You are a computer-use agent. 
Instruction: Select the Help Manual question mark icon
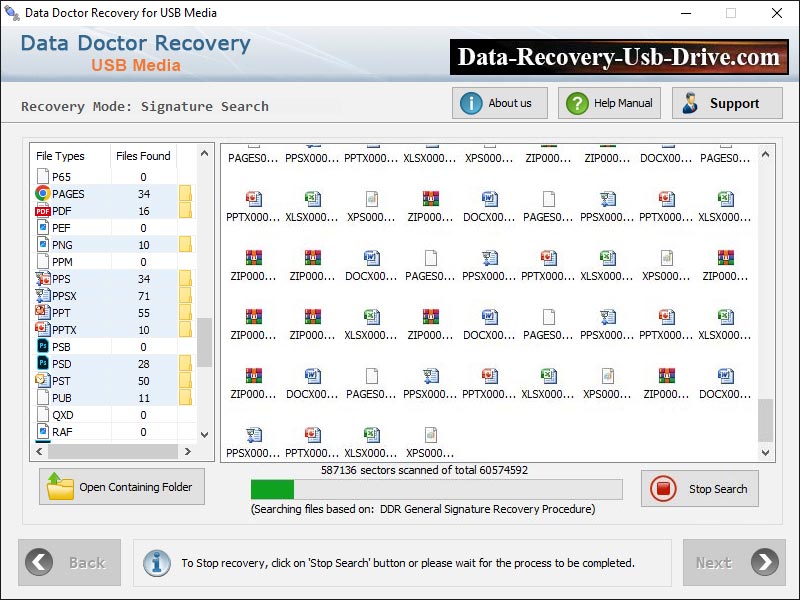tap(578, 102)
